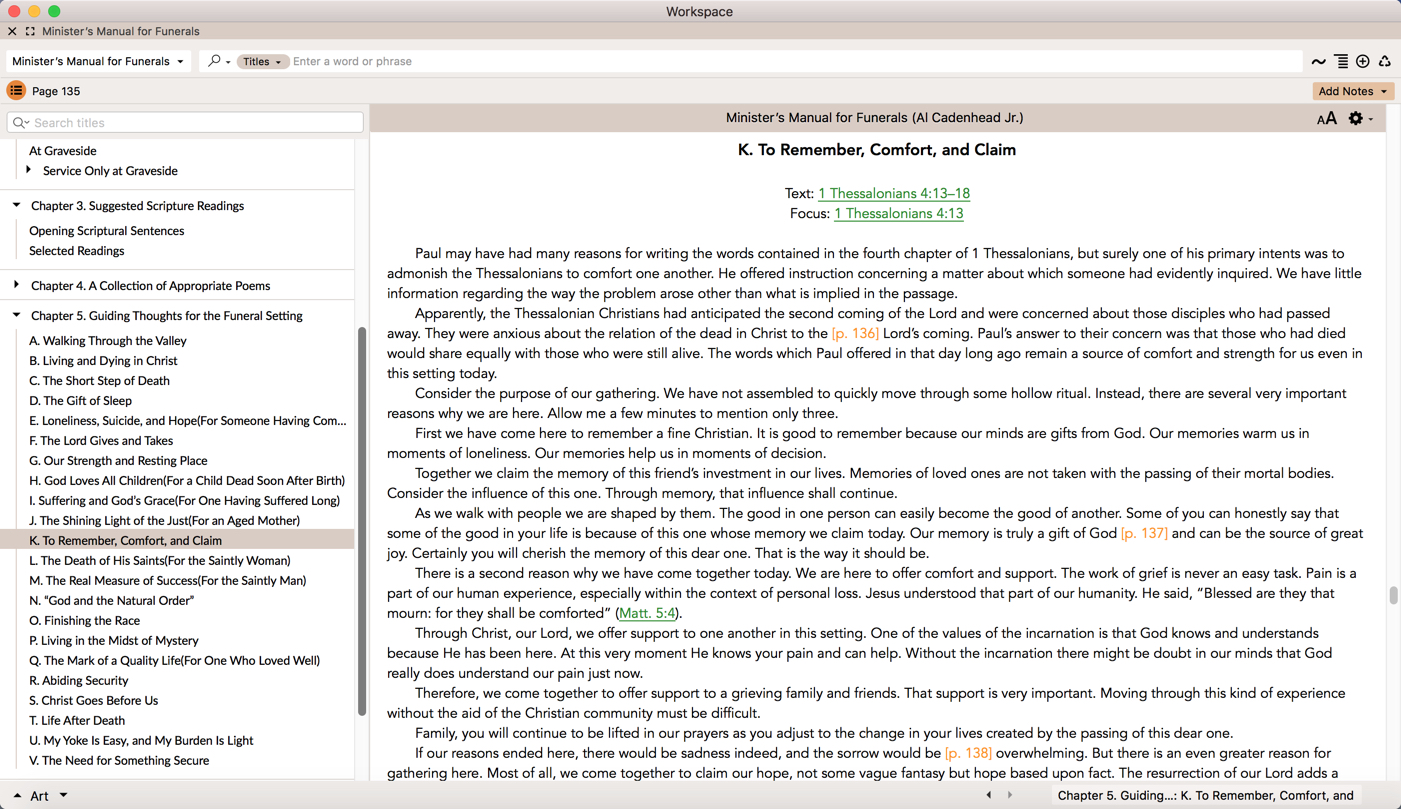
Task: Select D. The Gift of Sleep
Action: pyautogui.click(x=80, y=401)
